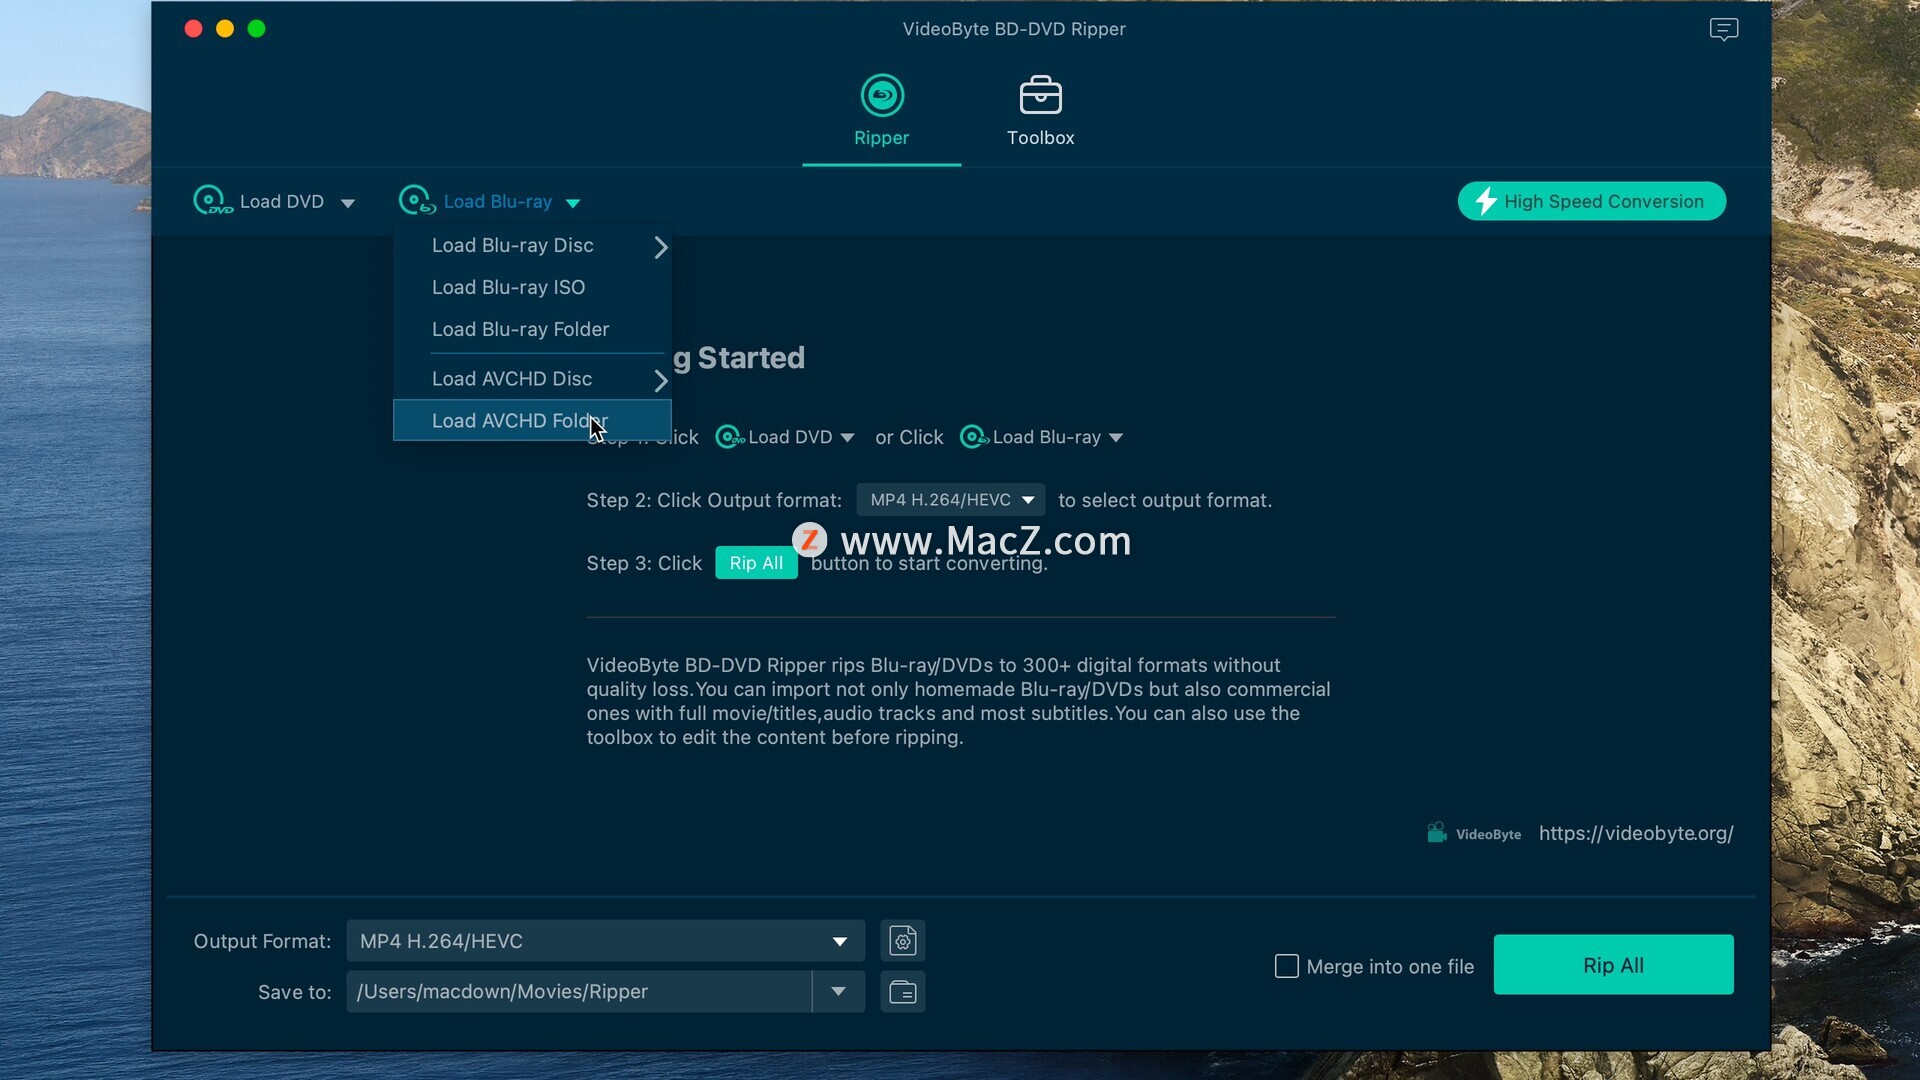
Task: Open the output folder browse icon
Action: tap(902, 992)
